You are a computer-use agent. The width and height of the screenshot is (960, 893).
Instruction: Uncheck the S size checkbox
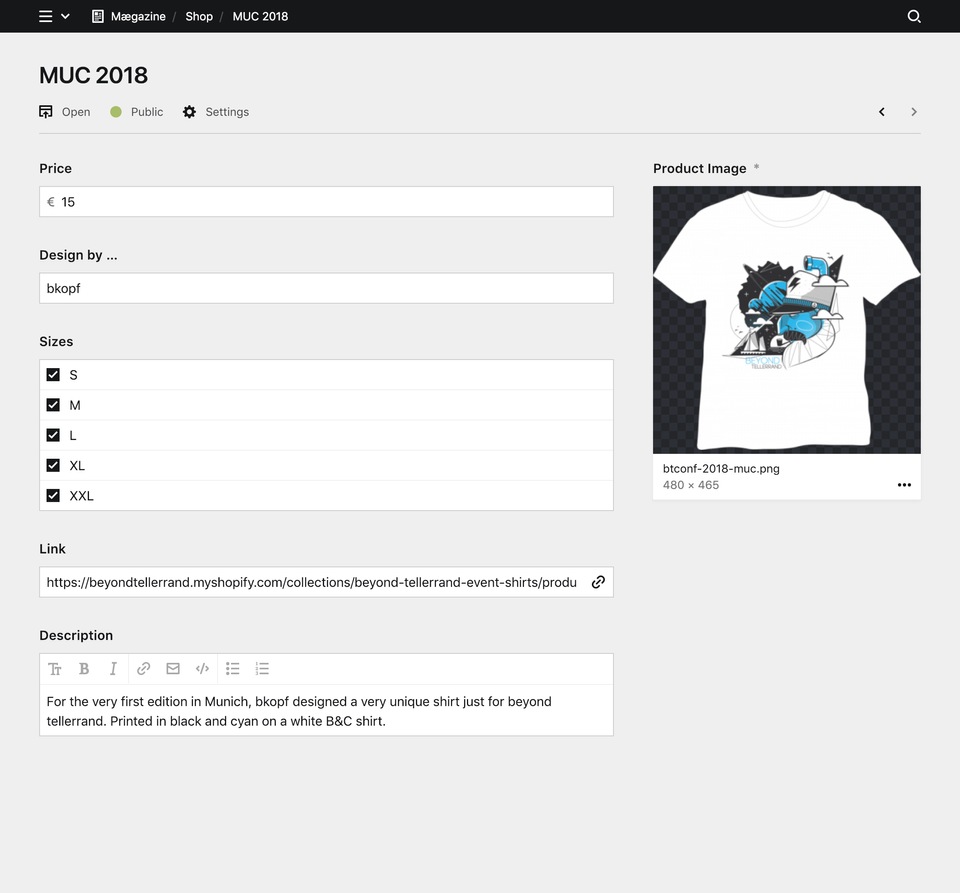(53, 375)
